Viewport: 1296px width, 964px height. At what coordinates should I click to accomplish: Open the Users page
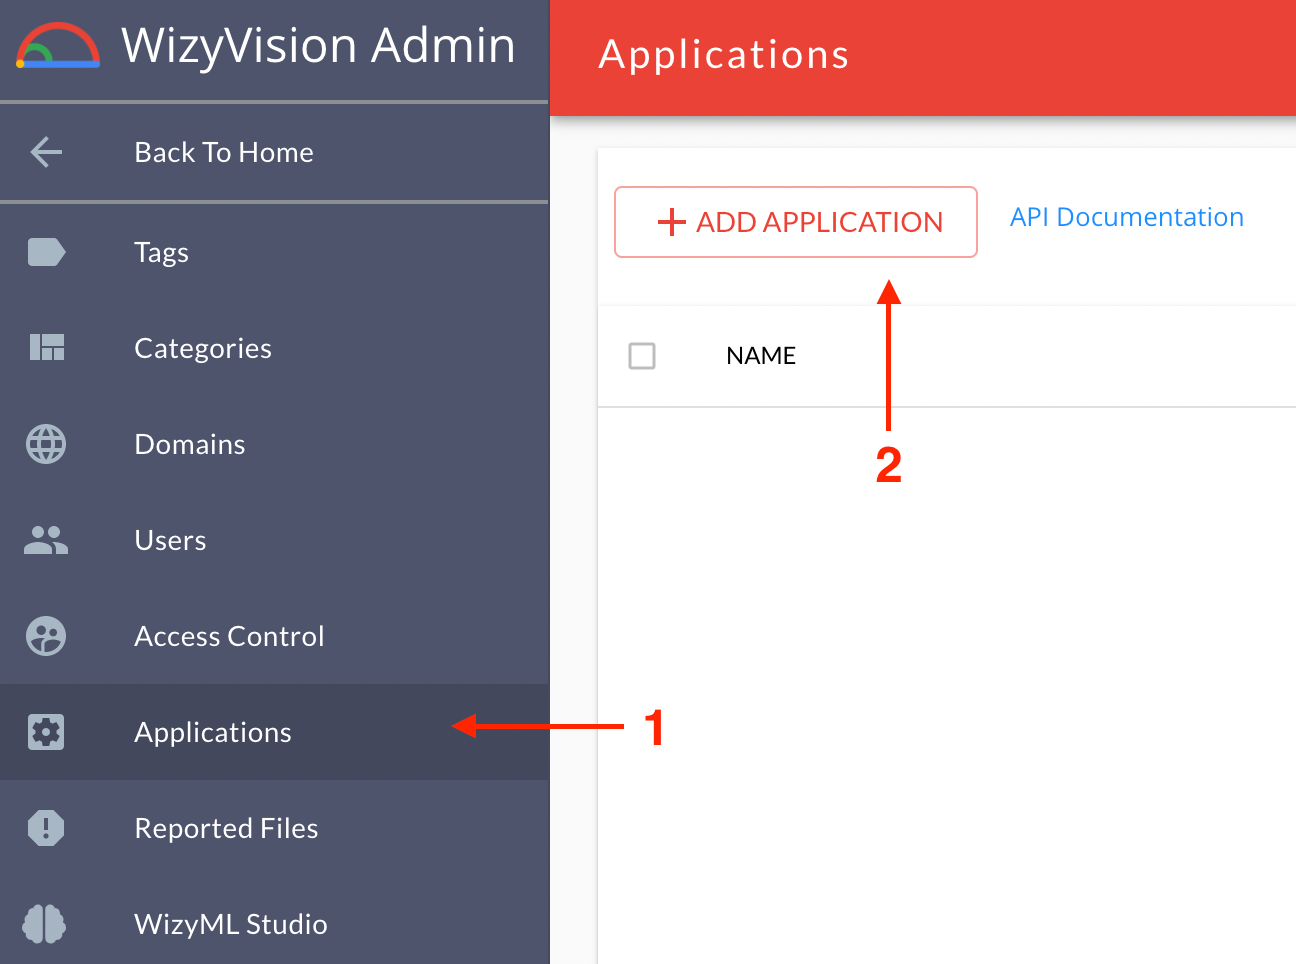coord(274,540)
